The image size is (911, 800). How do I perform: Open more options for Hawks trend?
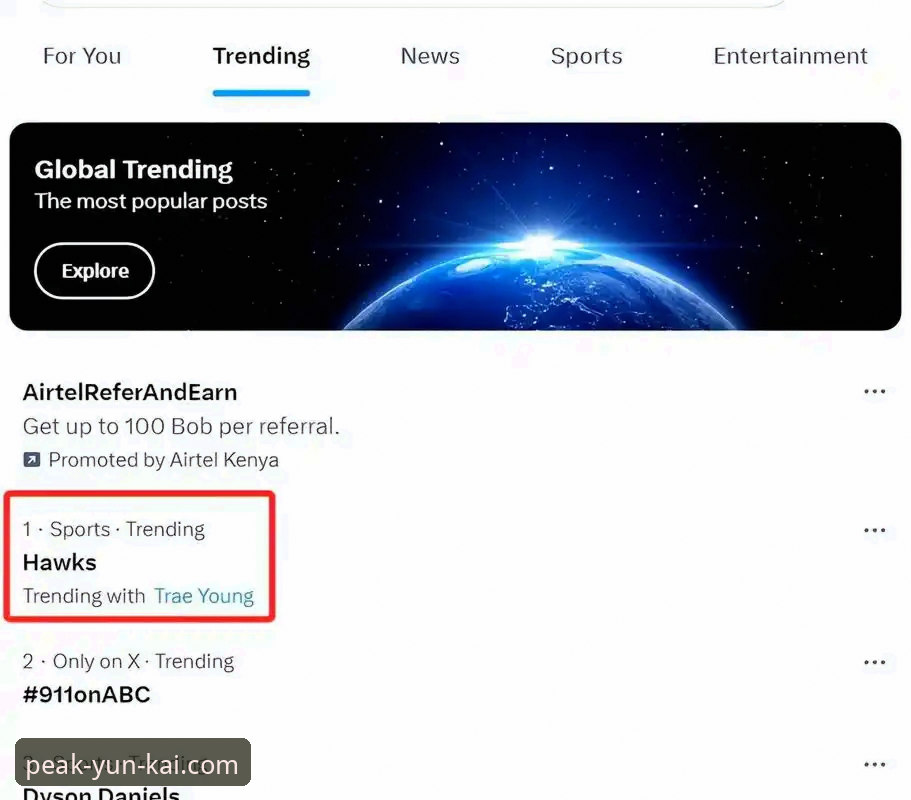(874, 530)
